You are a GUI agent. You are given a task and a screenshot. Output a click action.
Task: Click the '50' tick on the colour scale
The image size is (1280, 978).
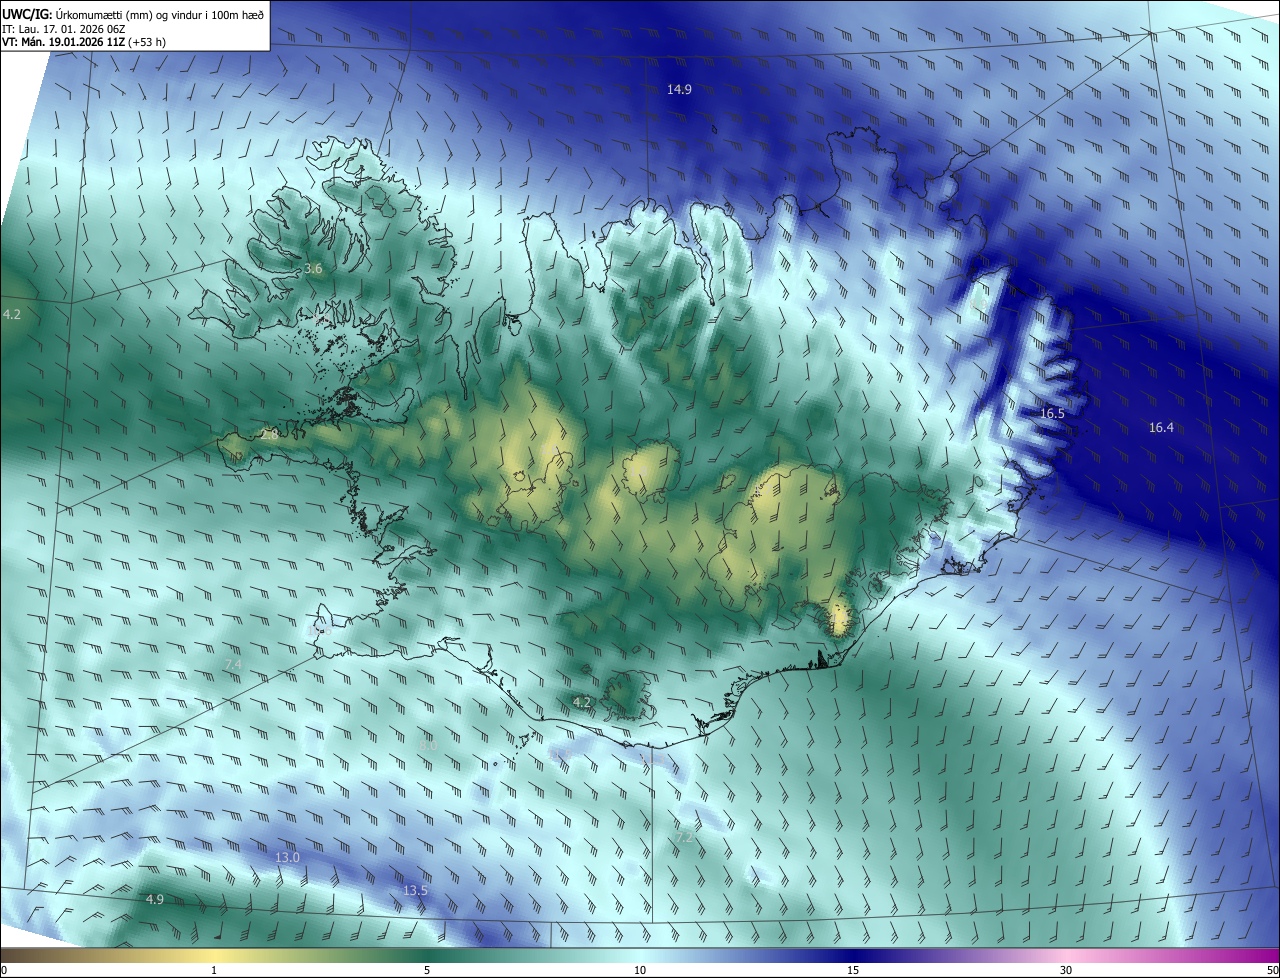click(x=1271, y=970)
